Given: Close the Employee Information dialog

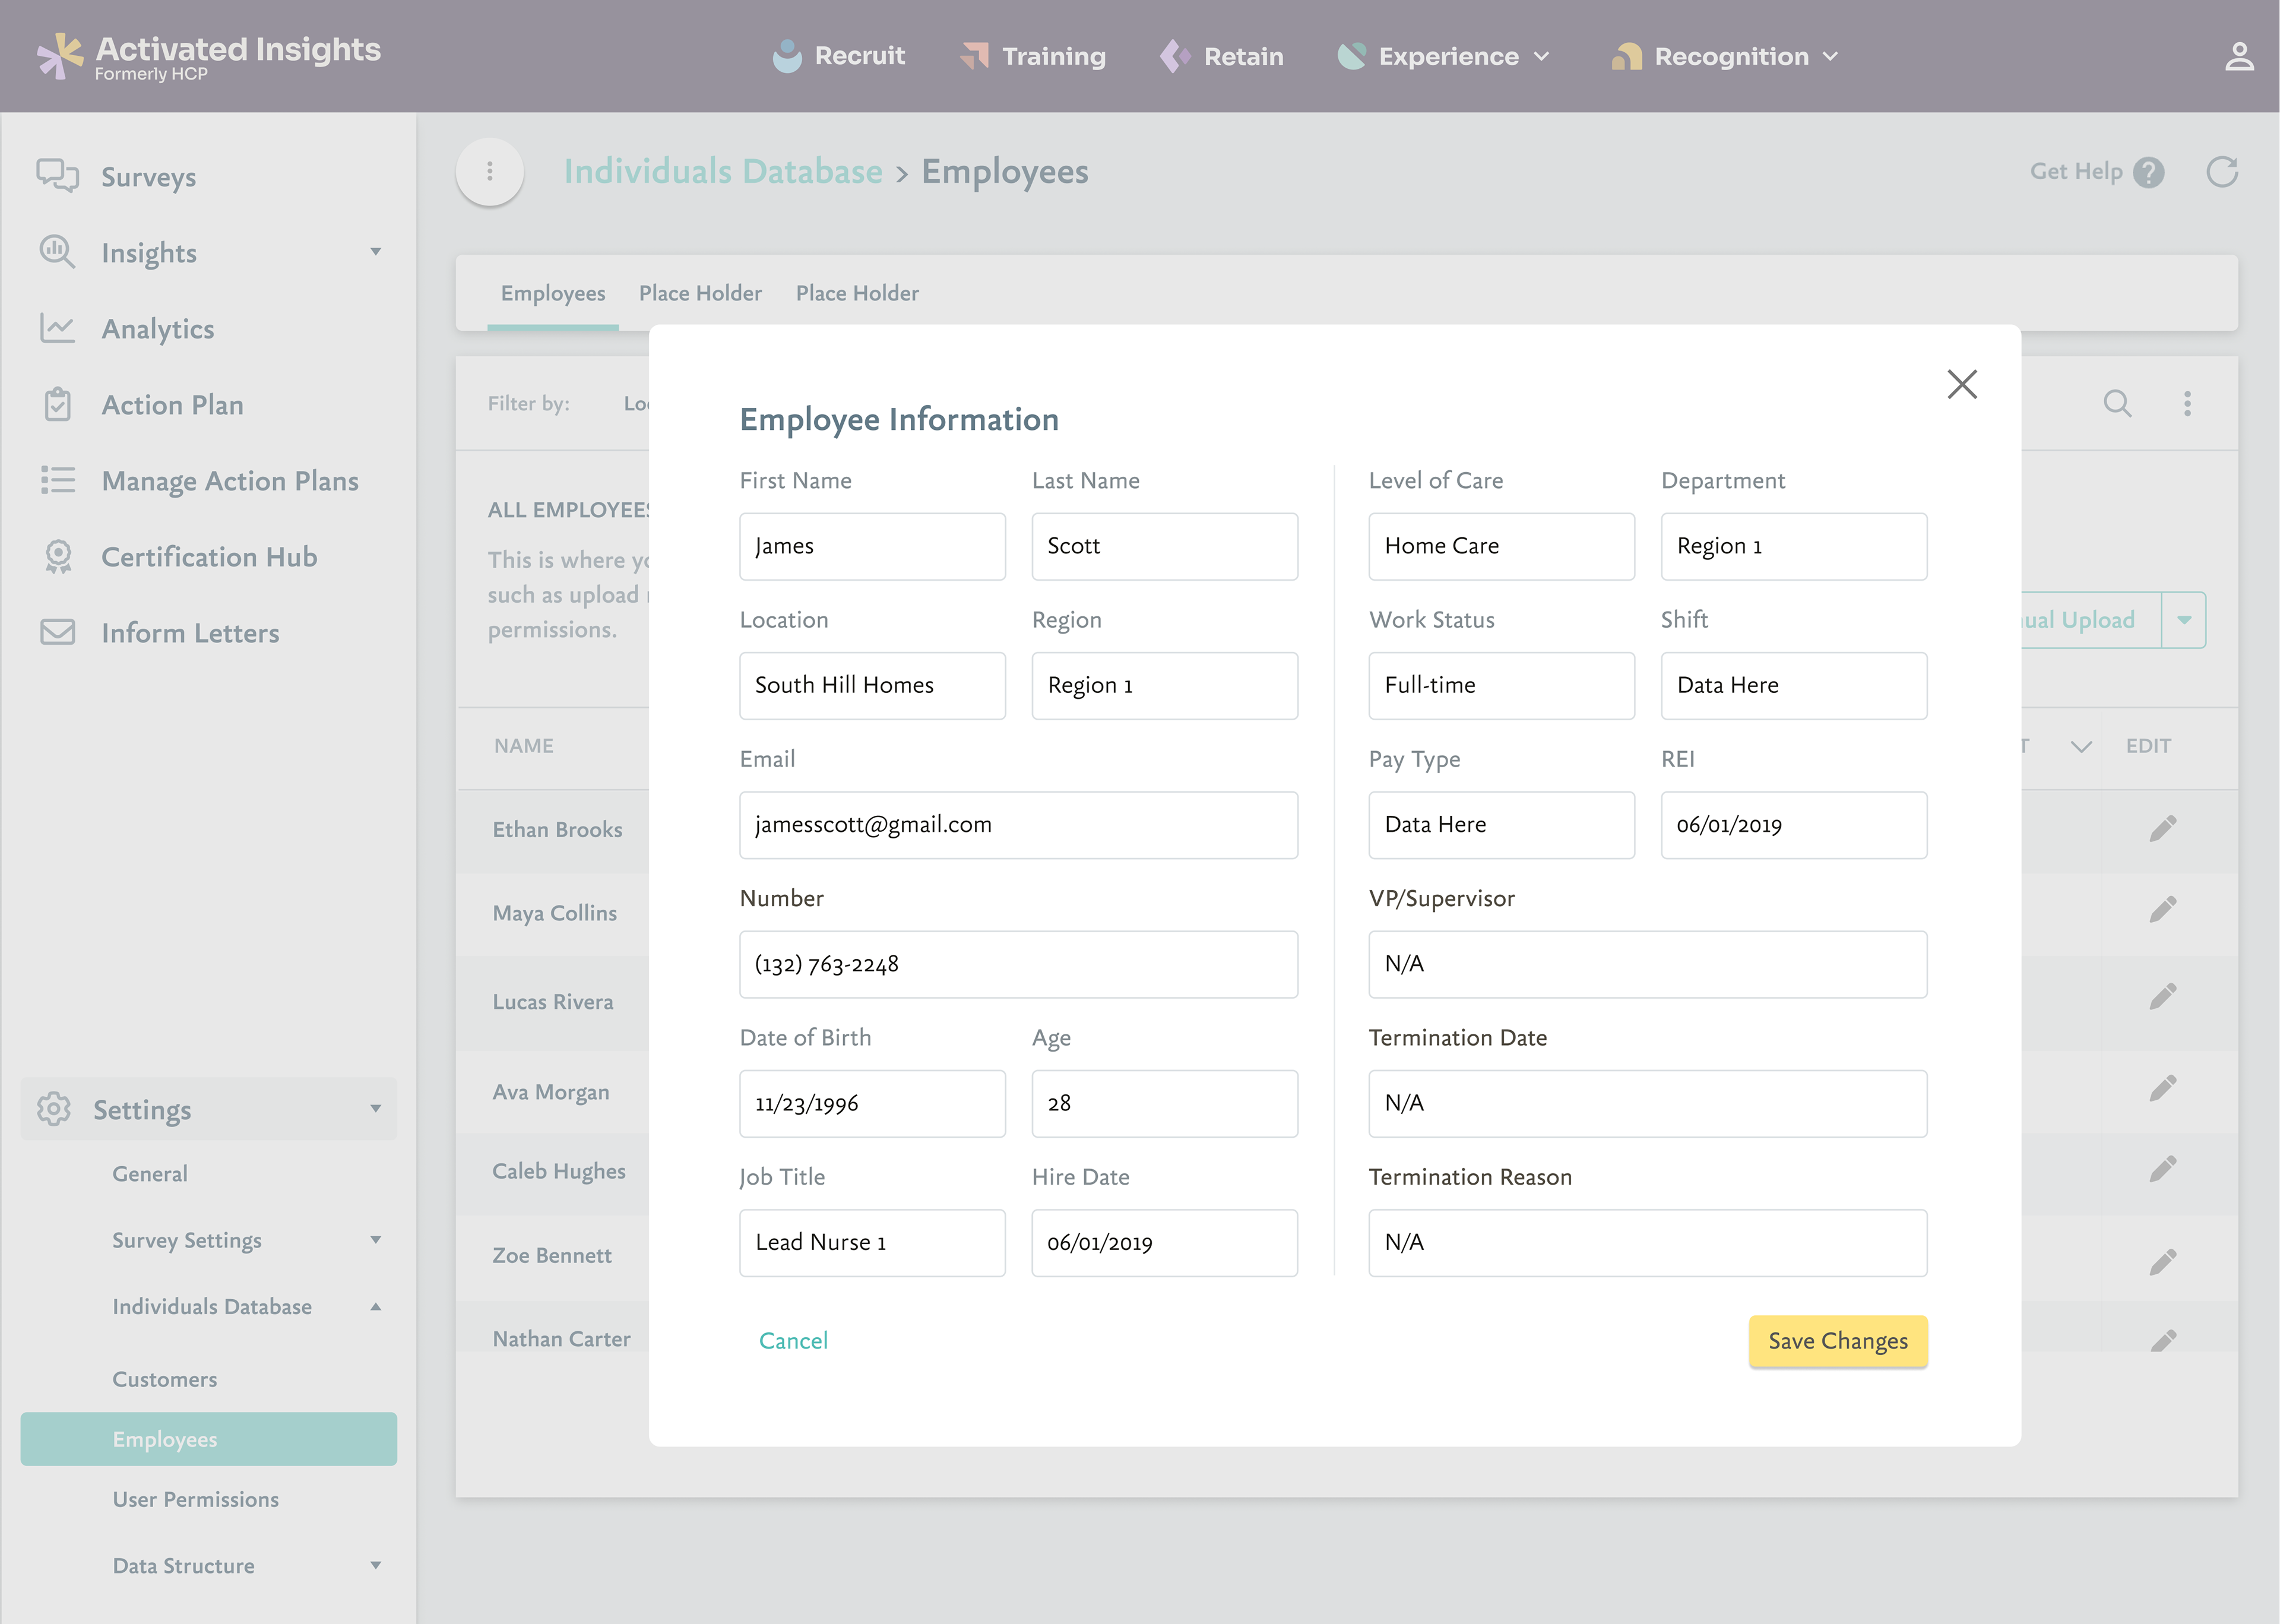Looking at the screenshot, I should click(x=1961, y=384).
